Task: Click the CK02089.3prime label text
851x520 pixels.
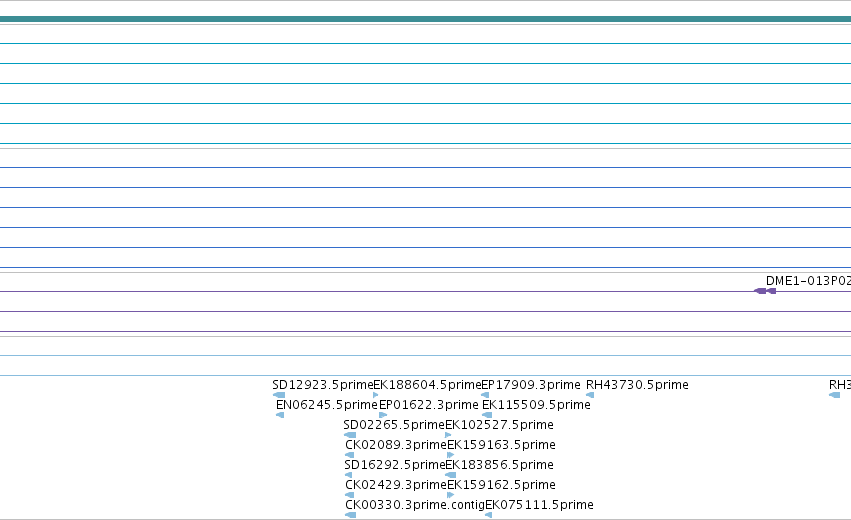Action: [x=396, y=445]
